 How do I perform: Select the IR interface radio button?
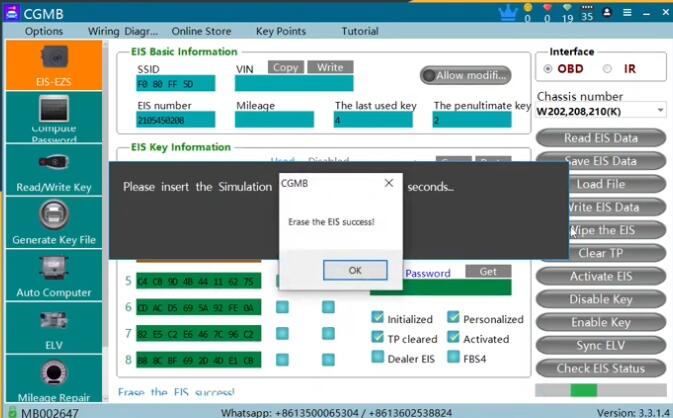click(607, 69)
